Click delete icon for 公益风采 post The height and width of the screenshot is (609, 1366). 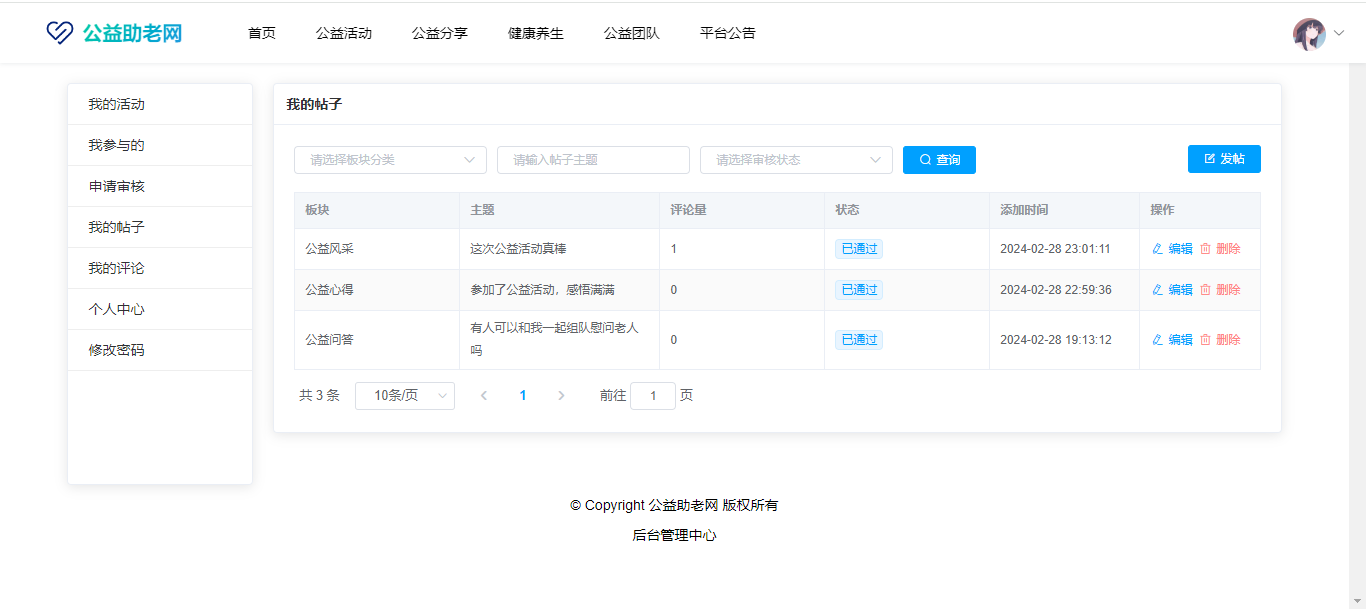1205,249
